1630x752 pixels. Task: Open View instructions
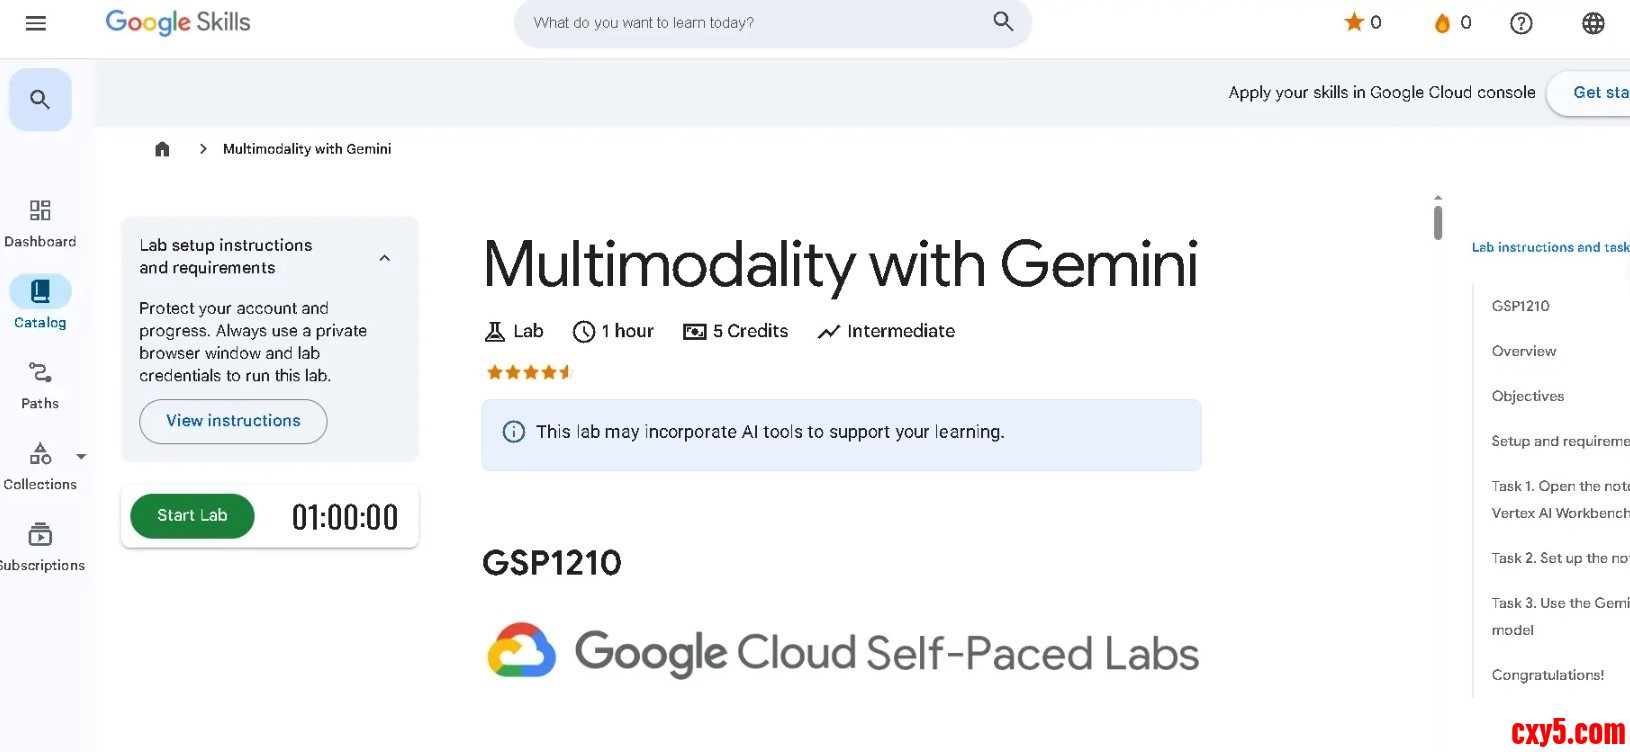coord(233,421)
